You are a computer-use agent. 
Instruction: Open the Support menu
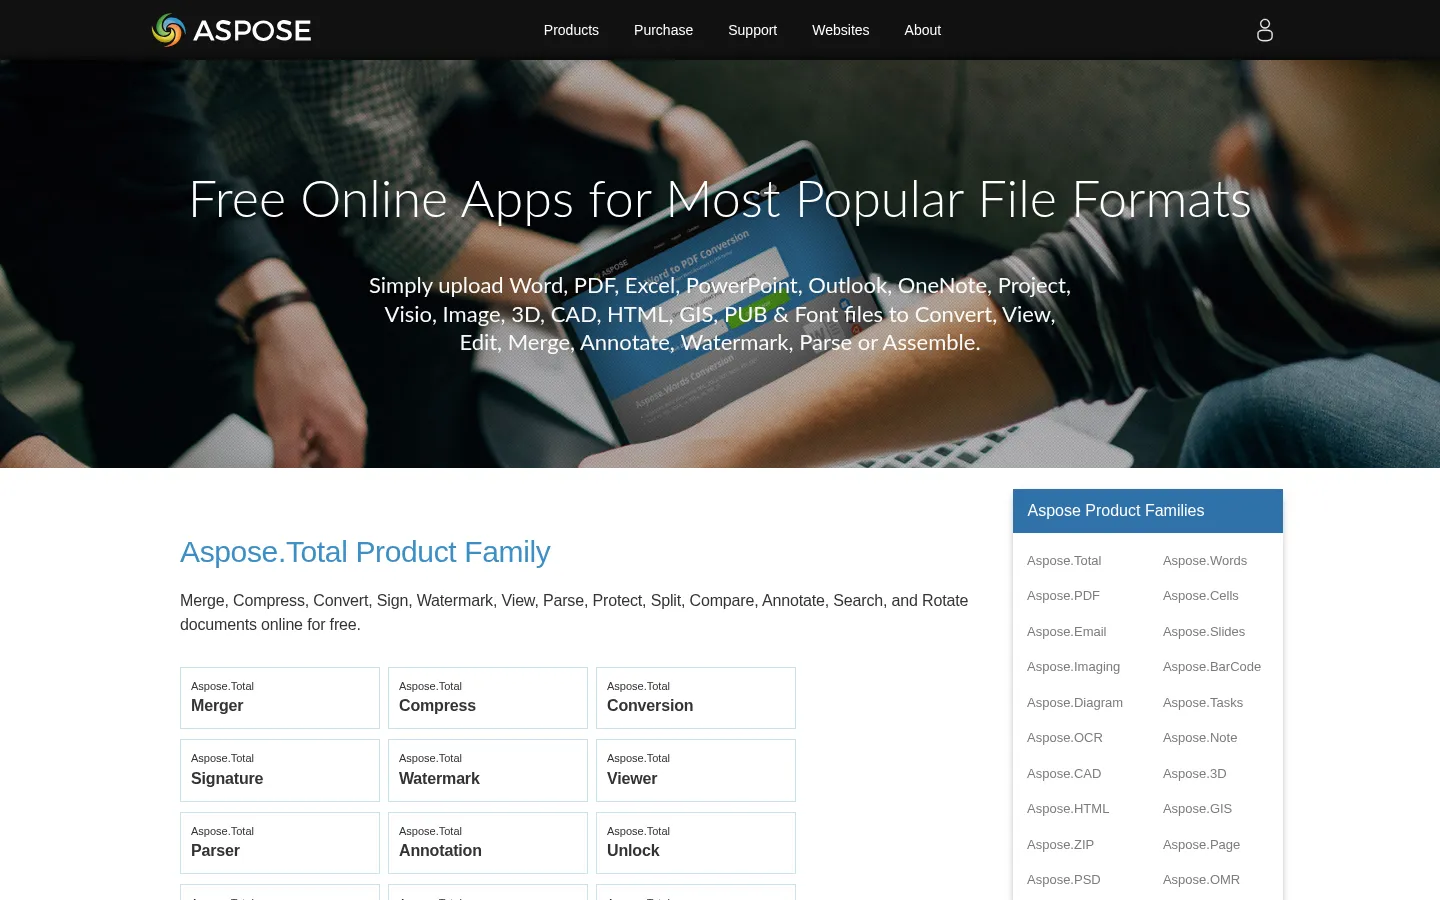coord(752,30)
